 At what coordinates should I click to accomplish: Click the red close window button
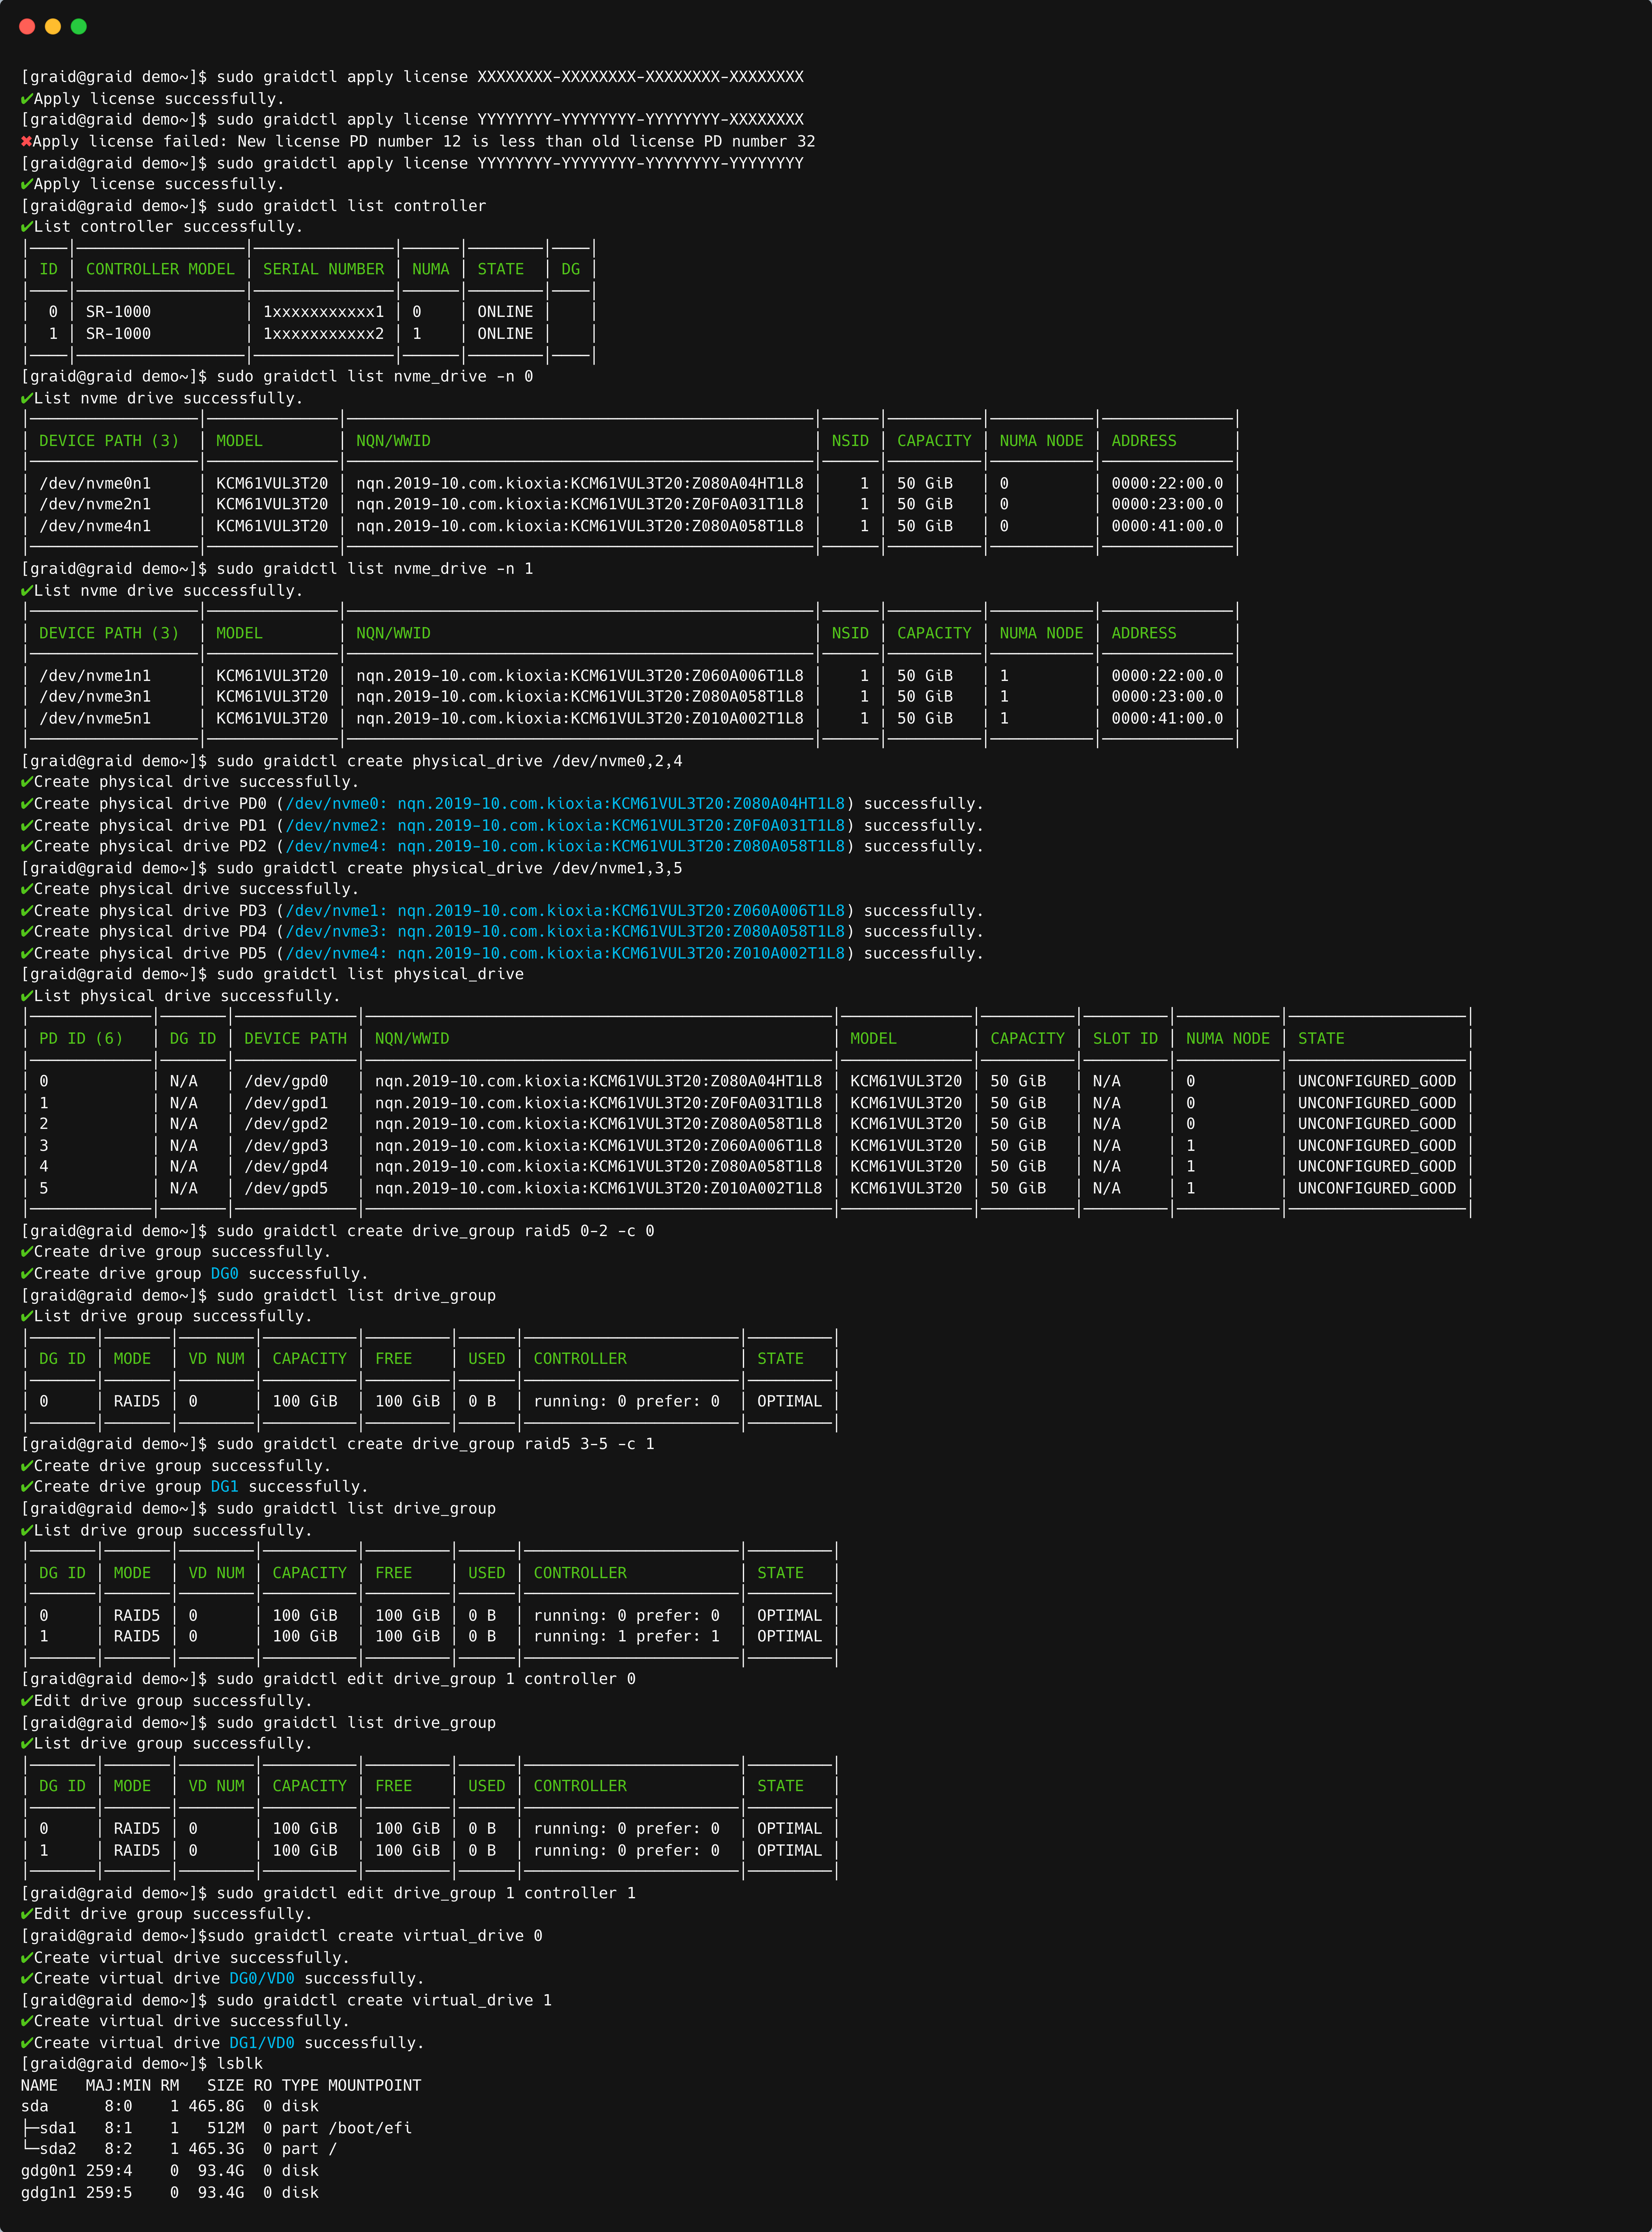27,27
